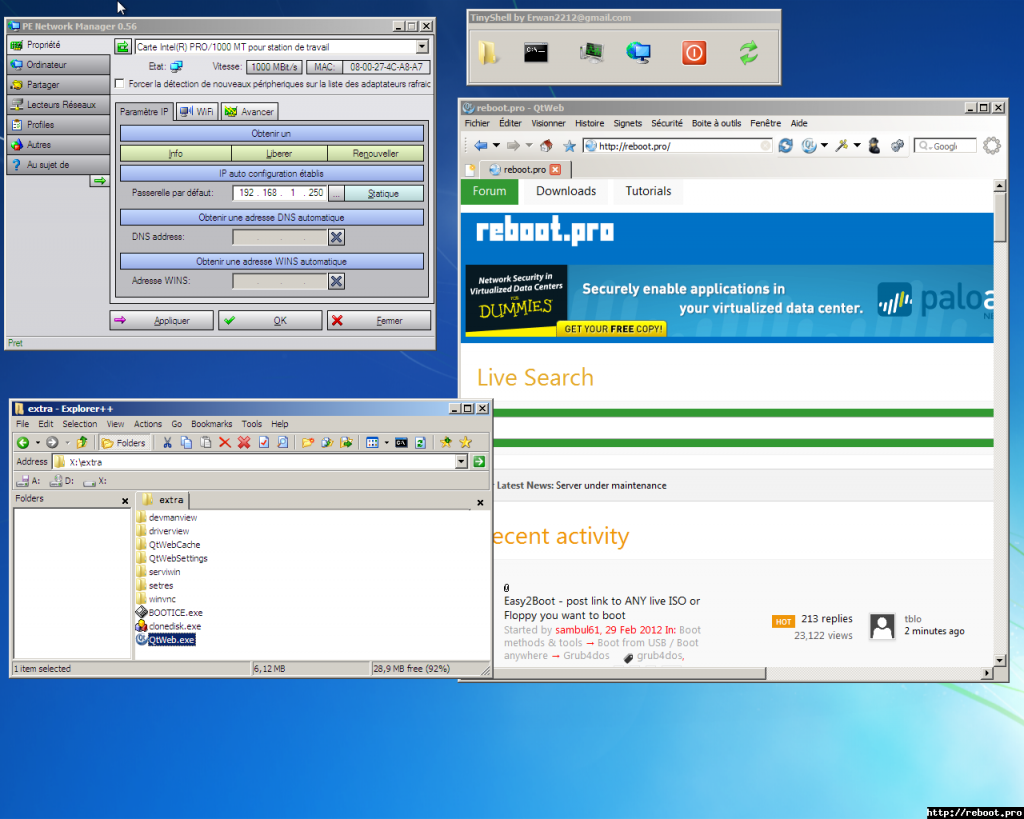Open the command prompt from TinyShell
1024x819 pixels.
(x=537, y=53)
